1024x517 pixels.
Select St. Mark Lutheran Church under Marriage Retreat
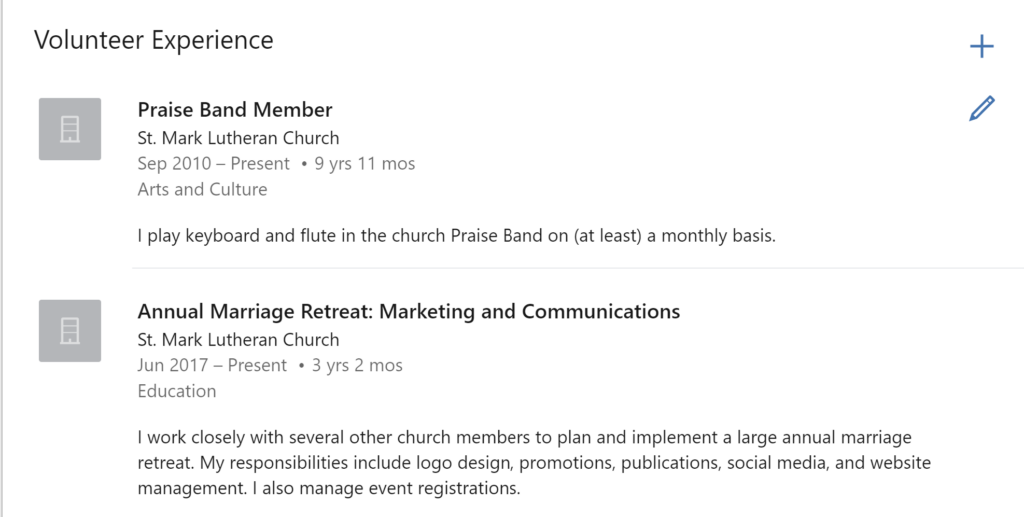click(238, 340)
